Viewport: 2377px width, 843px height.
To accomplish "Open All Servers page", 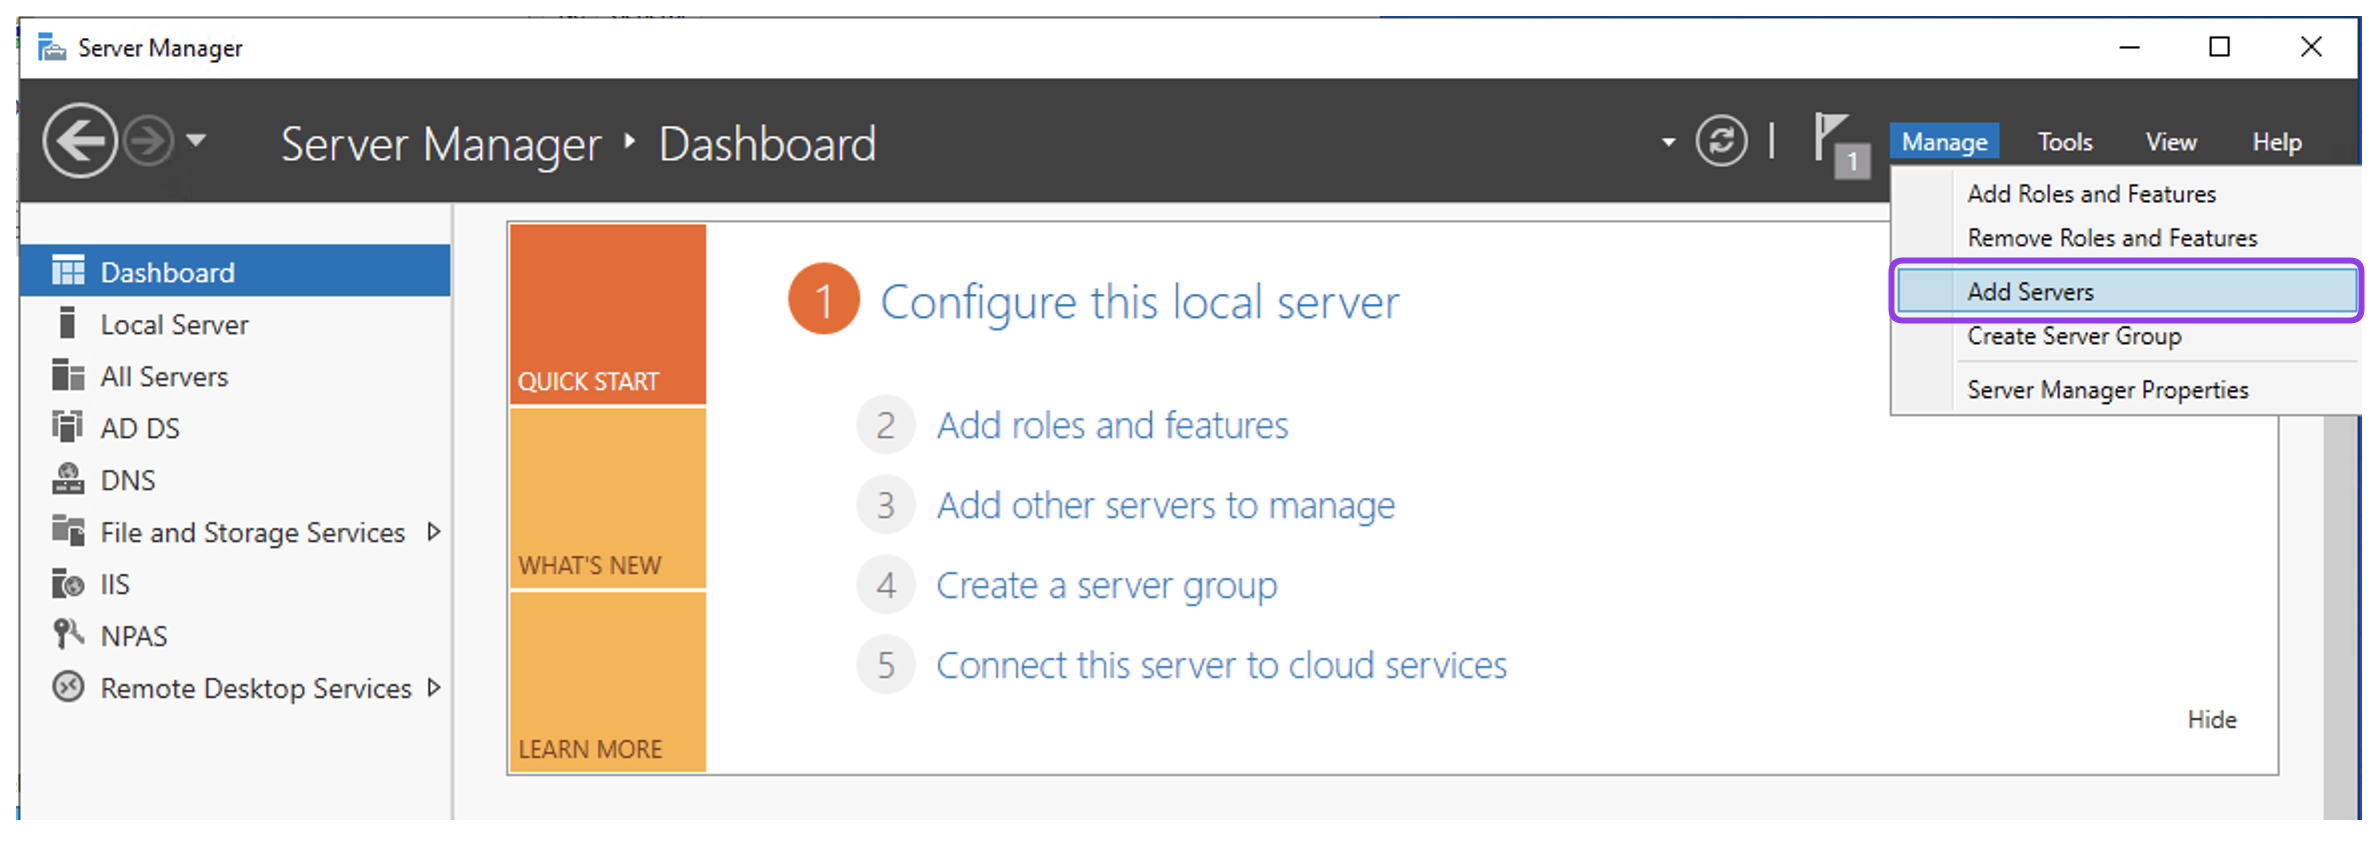I will (235, 376).
